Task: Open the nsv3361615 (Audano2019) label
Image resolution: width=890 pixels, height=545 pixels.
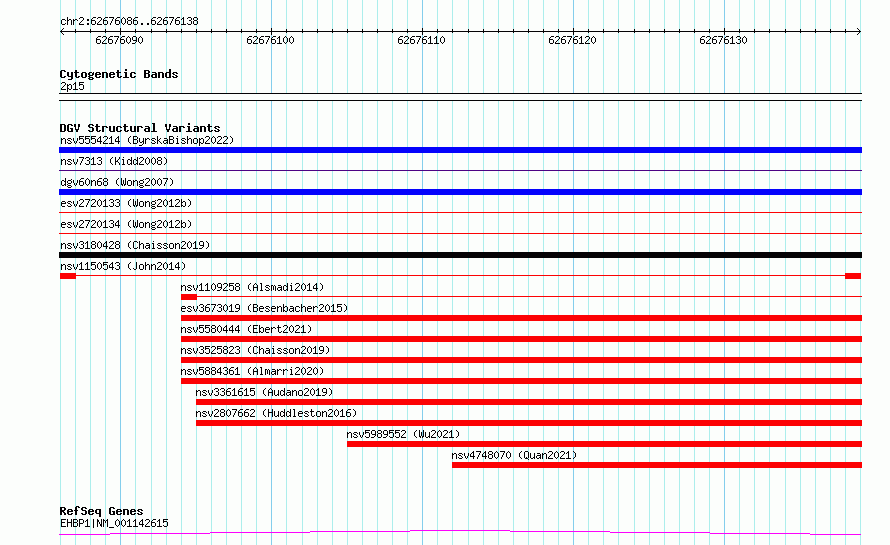Action: 264,392
